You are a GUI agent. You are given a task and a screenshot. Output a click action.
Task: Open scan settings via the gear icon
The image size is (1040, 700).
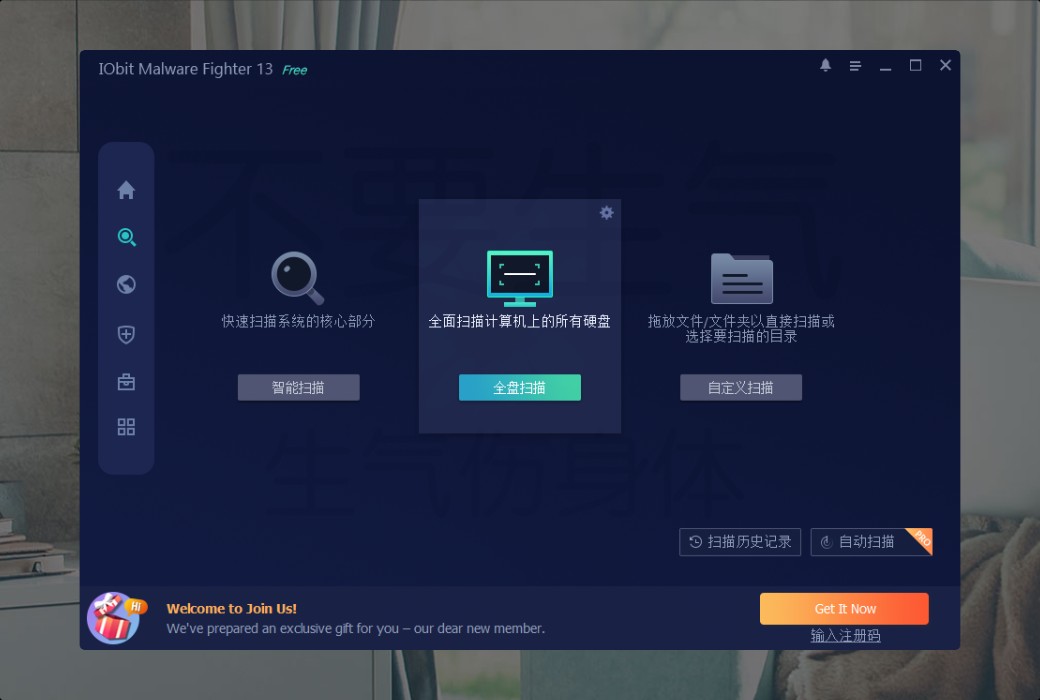tap(607, 212)
